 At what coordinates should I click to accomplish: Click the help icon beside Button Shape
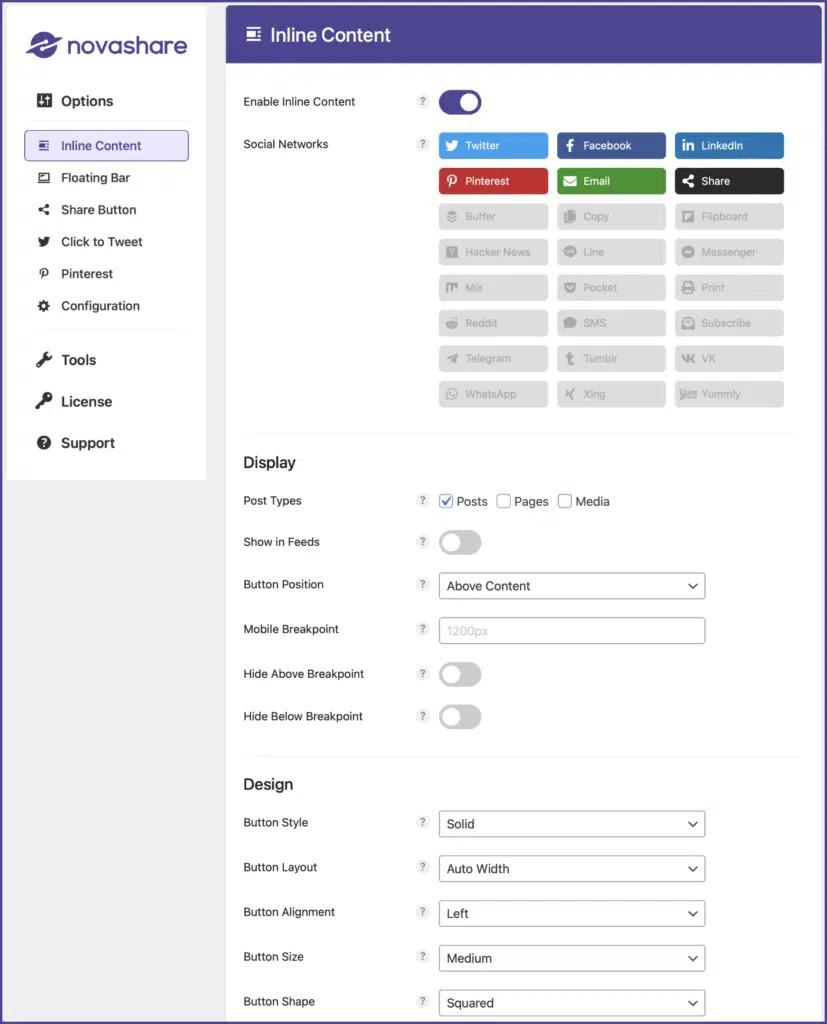coord(422,1002)
